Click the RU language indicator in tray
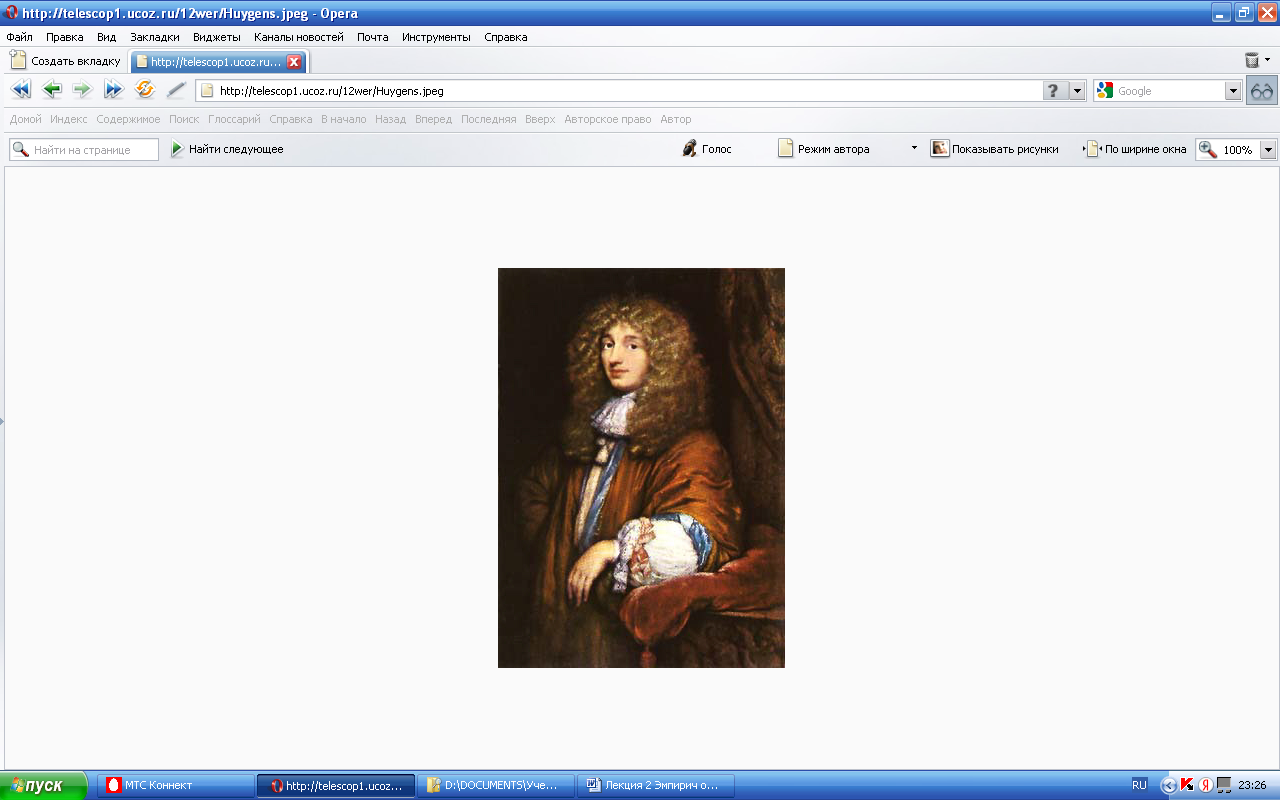 pyautogui.click(x=1139, y=785)
